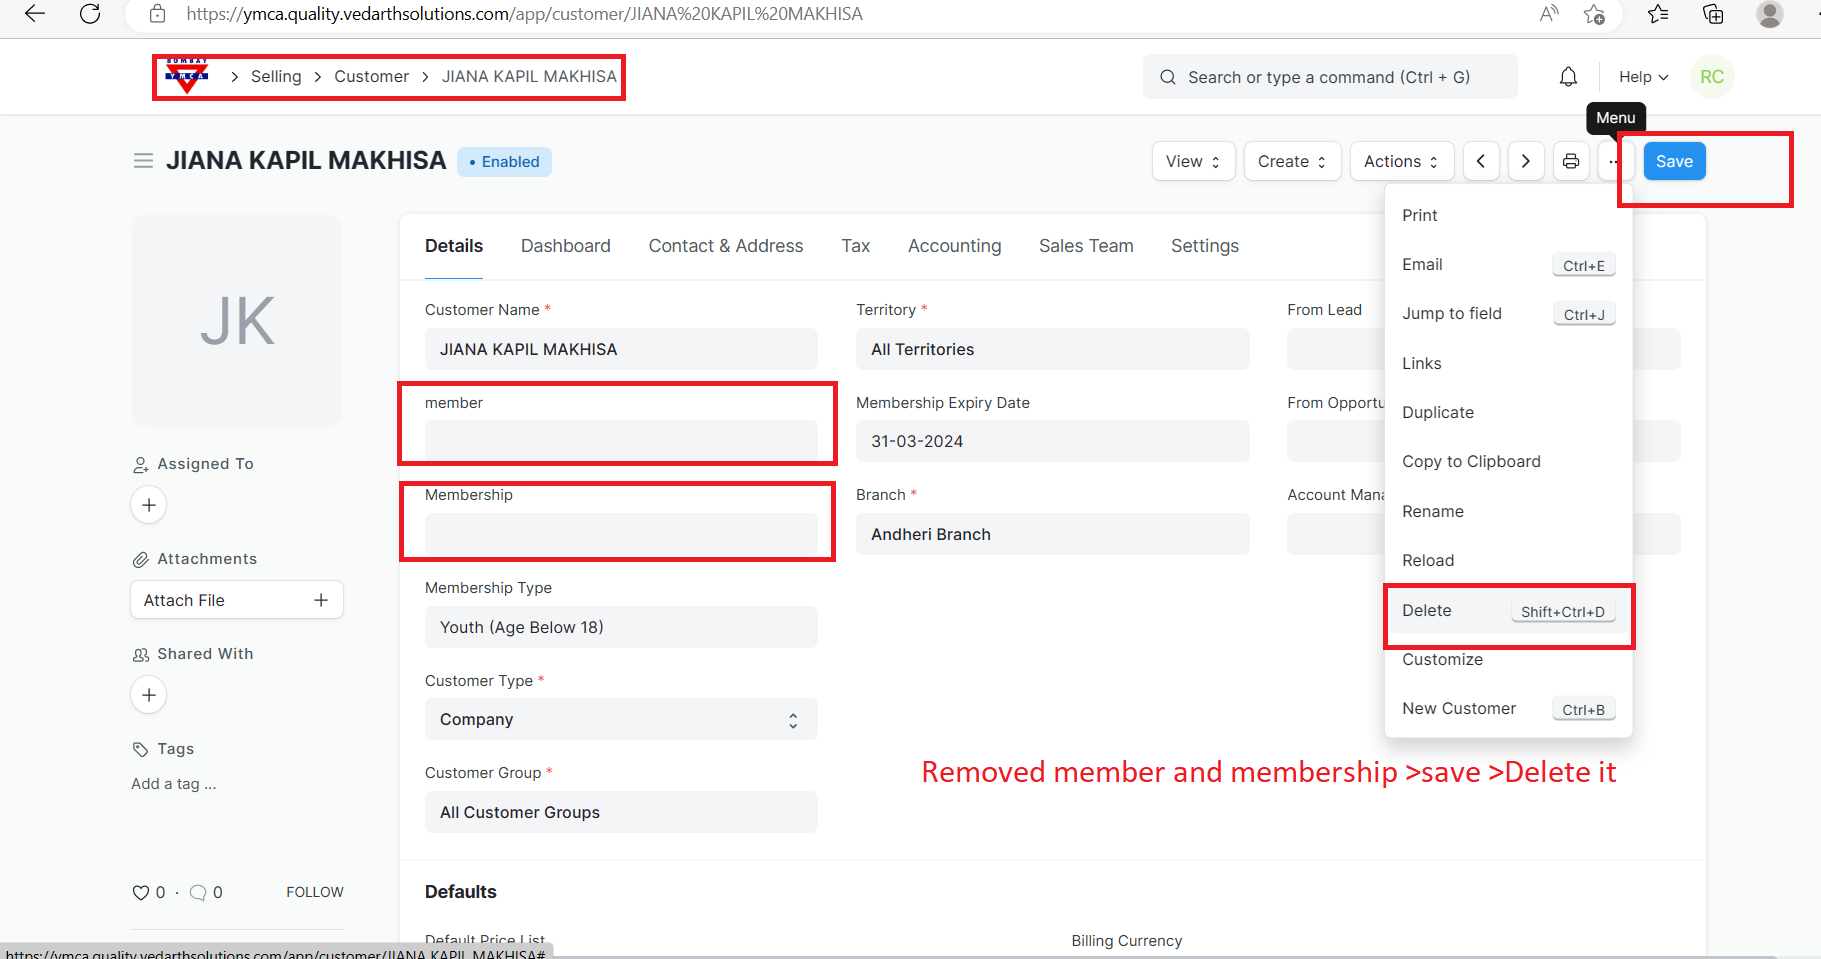Viewport: 1821px width, 959px height.
Task: Click into the Membership input field
Action: pos(620,534)
